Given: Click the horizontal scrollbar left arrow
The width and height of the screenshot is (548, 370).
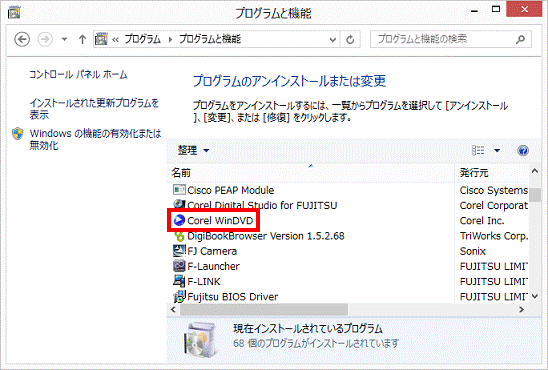Looking at the screenshot, I should click(173, 310).
